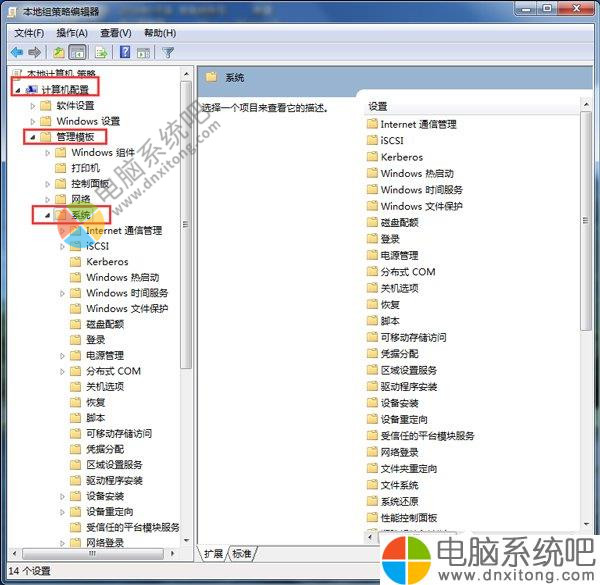Click the right pane vertical scrollbar
The image size is (600, 585).
(x=586, y=300)
